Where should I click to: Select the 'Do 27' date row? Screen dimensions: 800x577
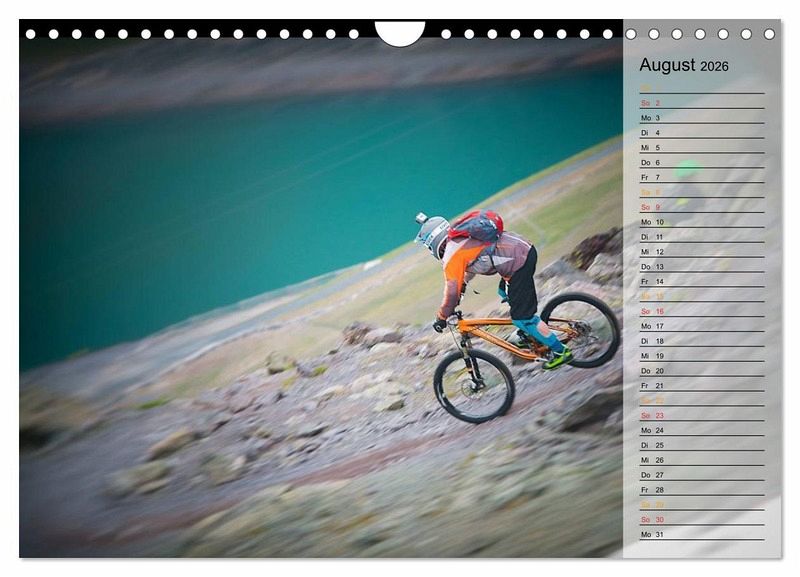coord(702,474)
